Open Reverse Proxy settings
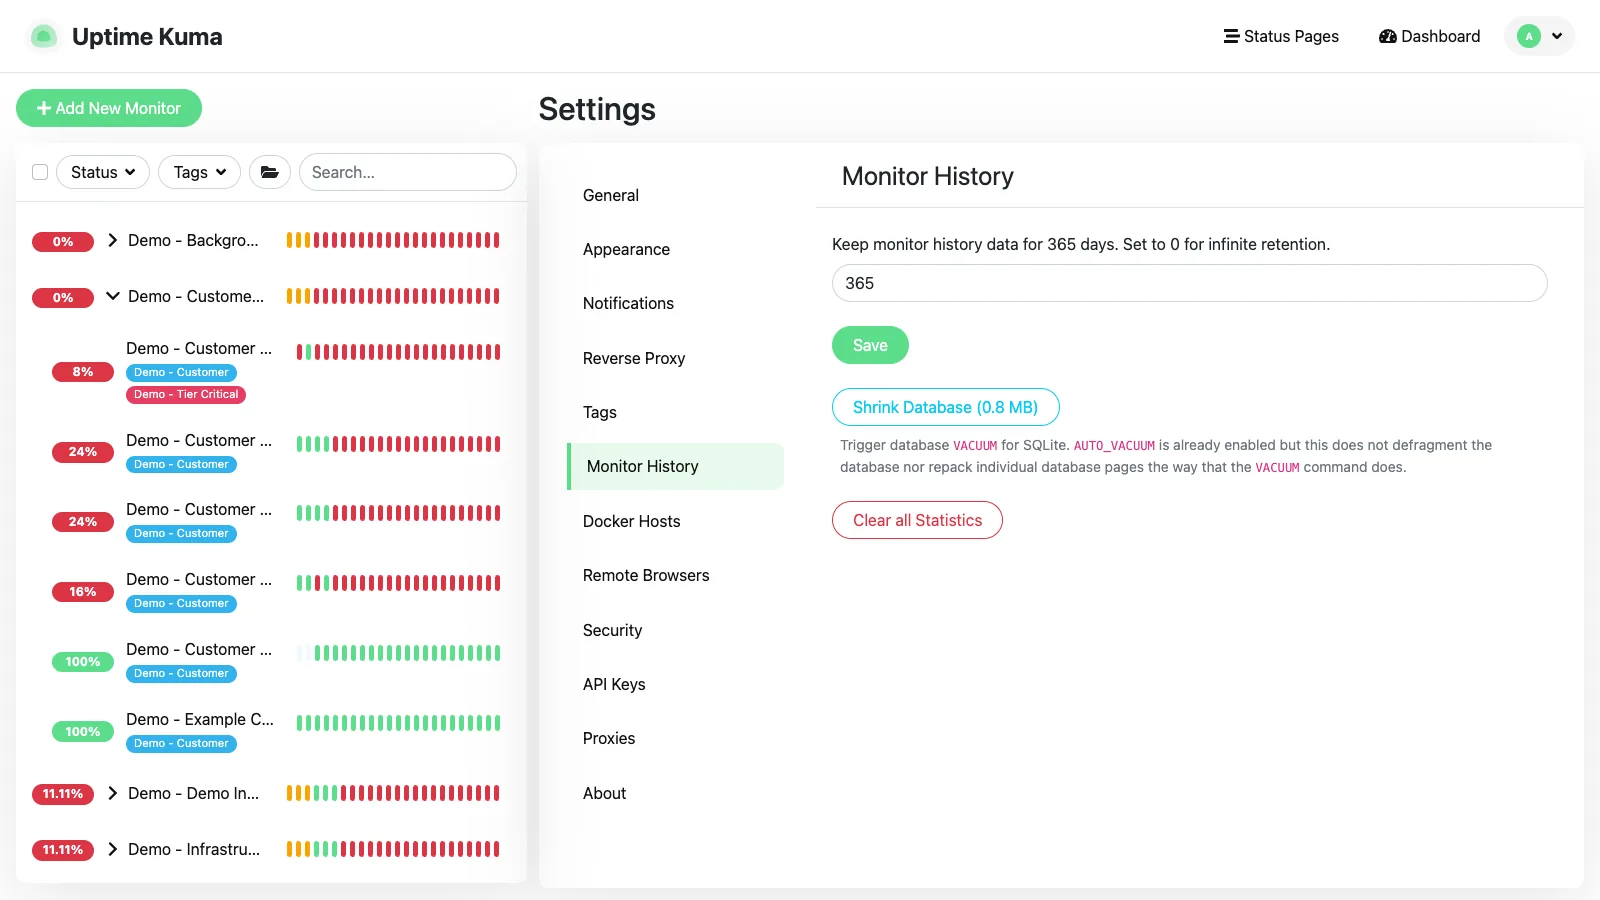1600x900 pixels. tap(675, 358)
